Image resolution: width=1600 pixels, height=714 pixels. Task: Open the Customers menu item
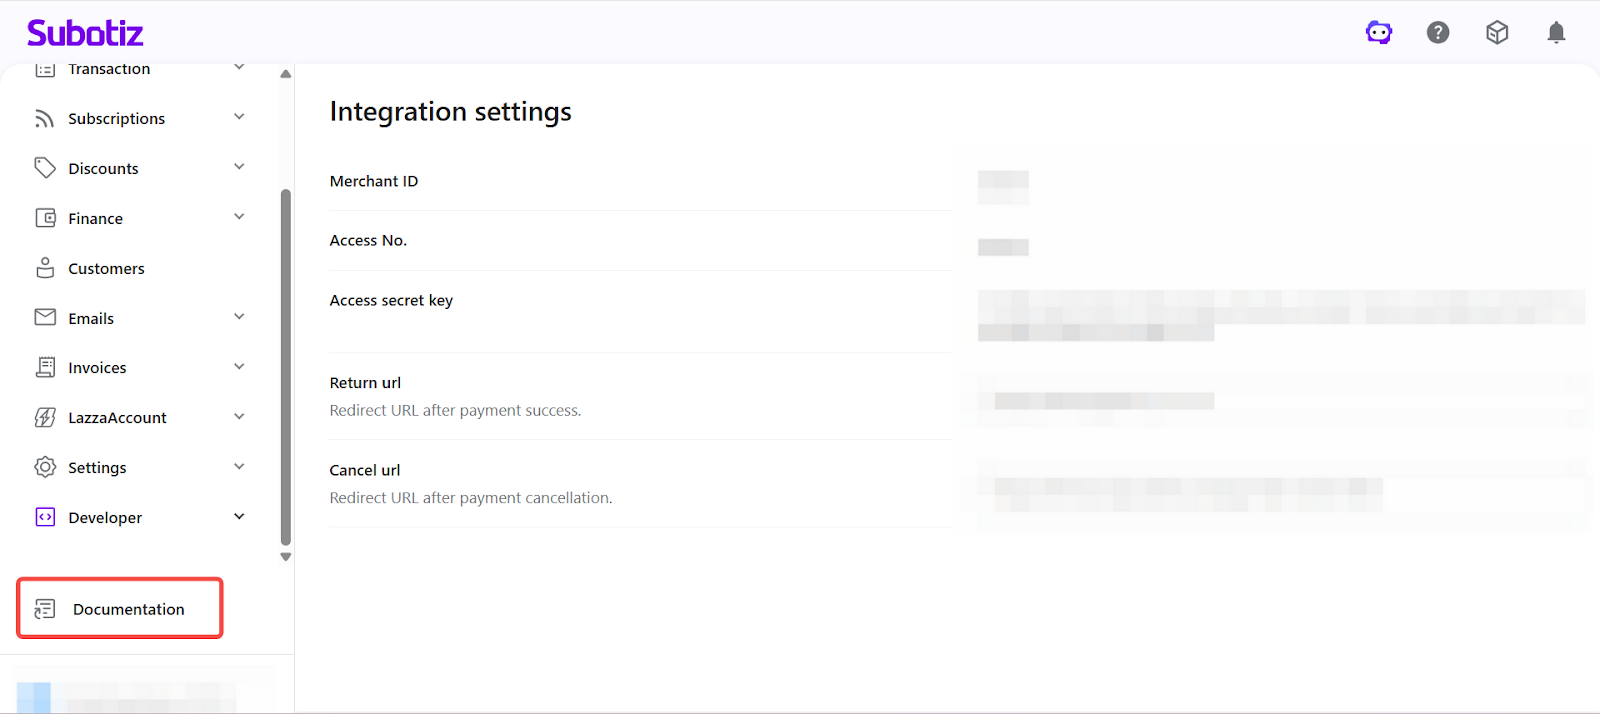[x=106, y=269]
